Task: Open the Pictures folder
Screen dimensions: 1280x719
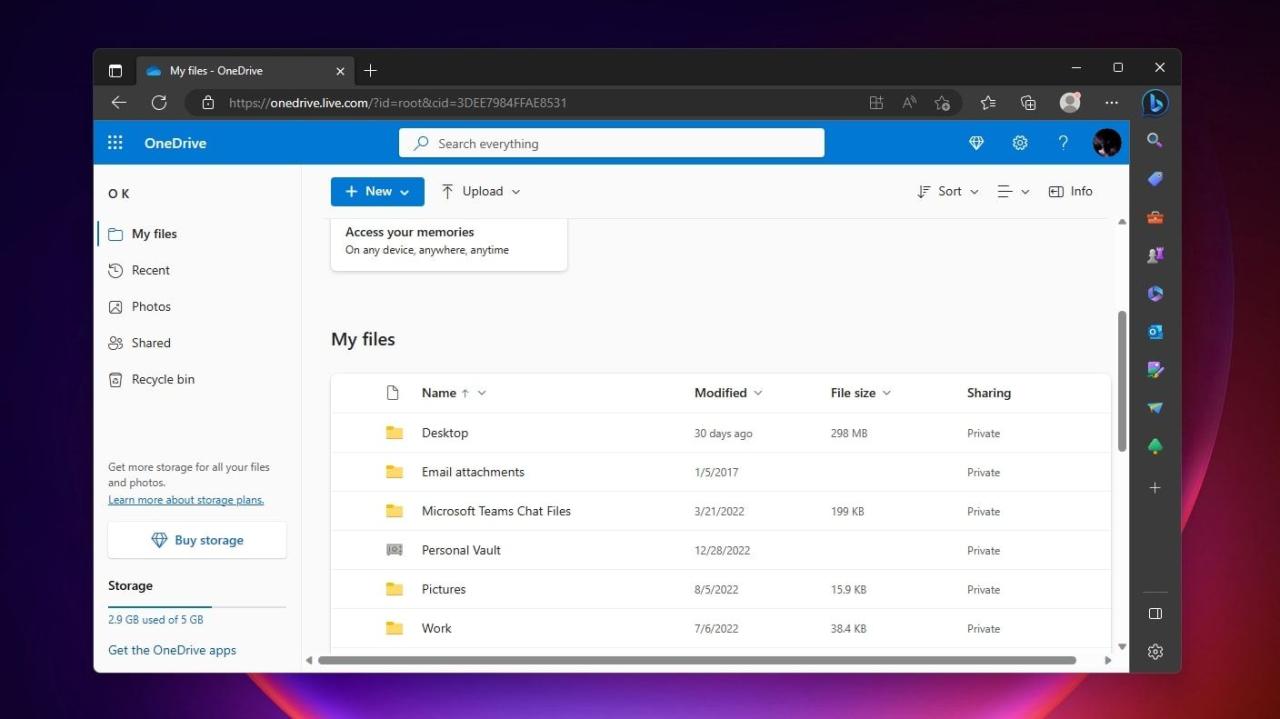Action: tap(444, 589)
